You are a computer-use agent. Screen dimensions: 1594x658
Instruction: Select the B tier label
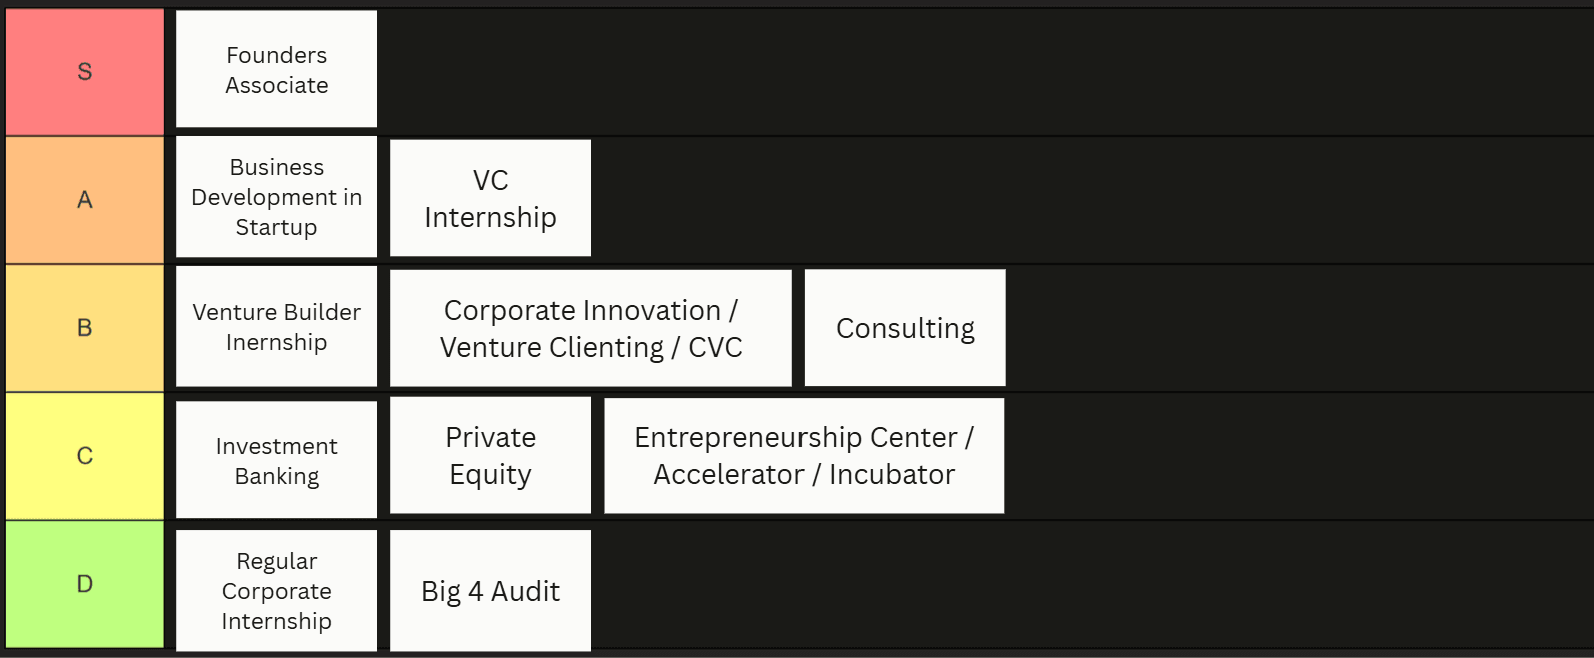(85, 328)
